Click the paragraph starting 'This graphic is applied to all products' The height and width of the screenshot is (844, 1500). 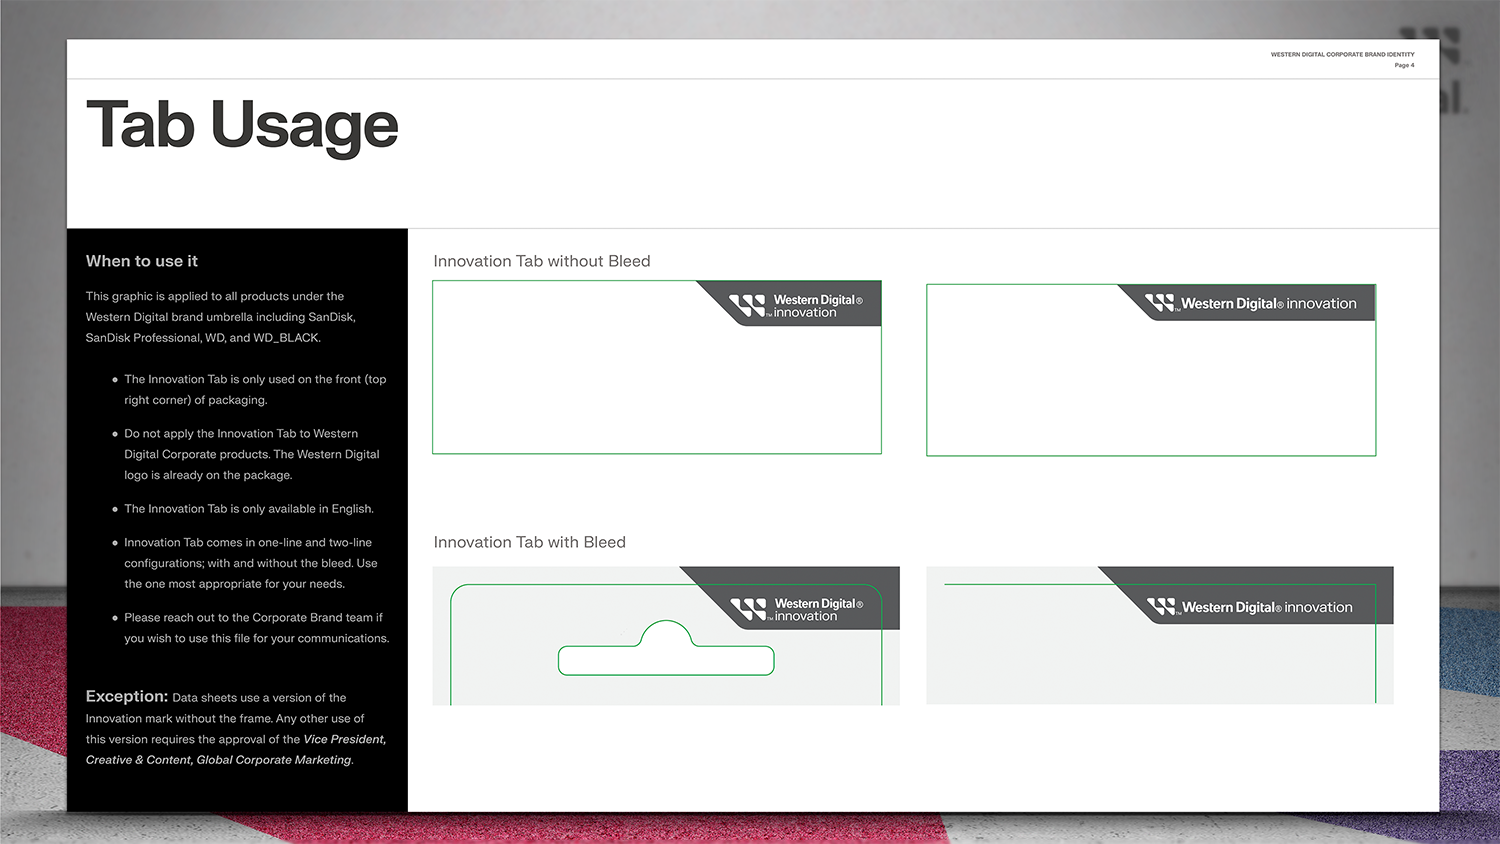221,317
